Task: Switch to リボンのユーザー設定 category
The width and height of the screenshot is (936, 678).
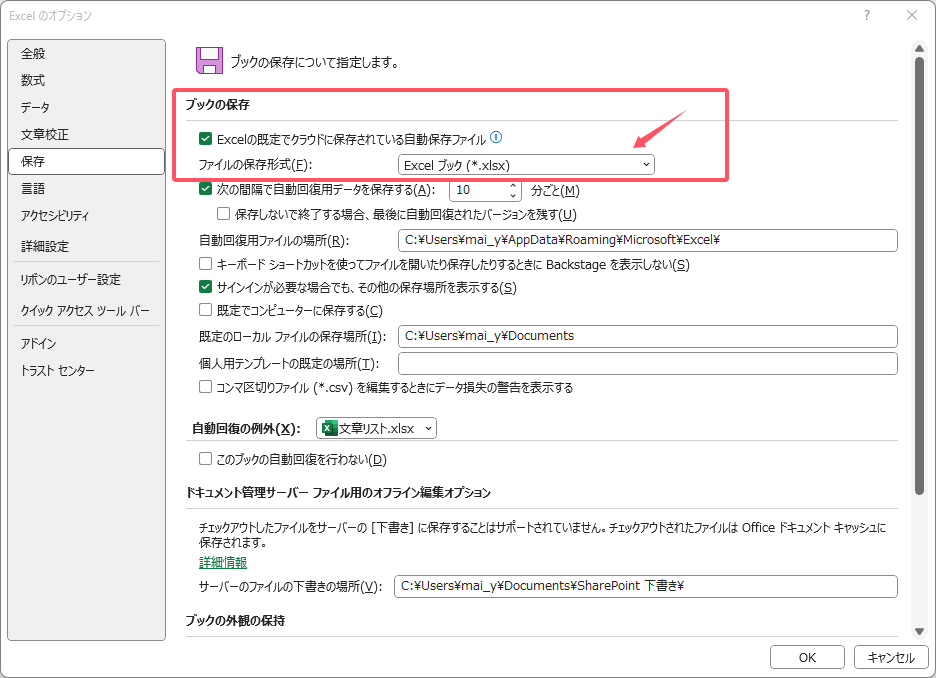Action: (70, 279)
